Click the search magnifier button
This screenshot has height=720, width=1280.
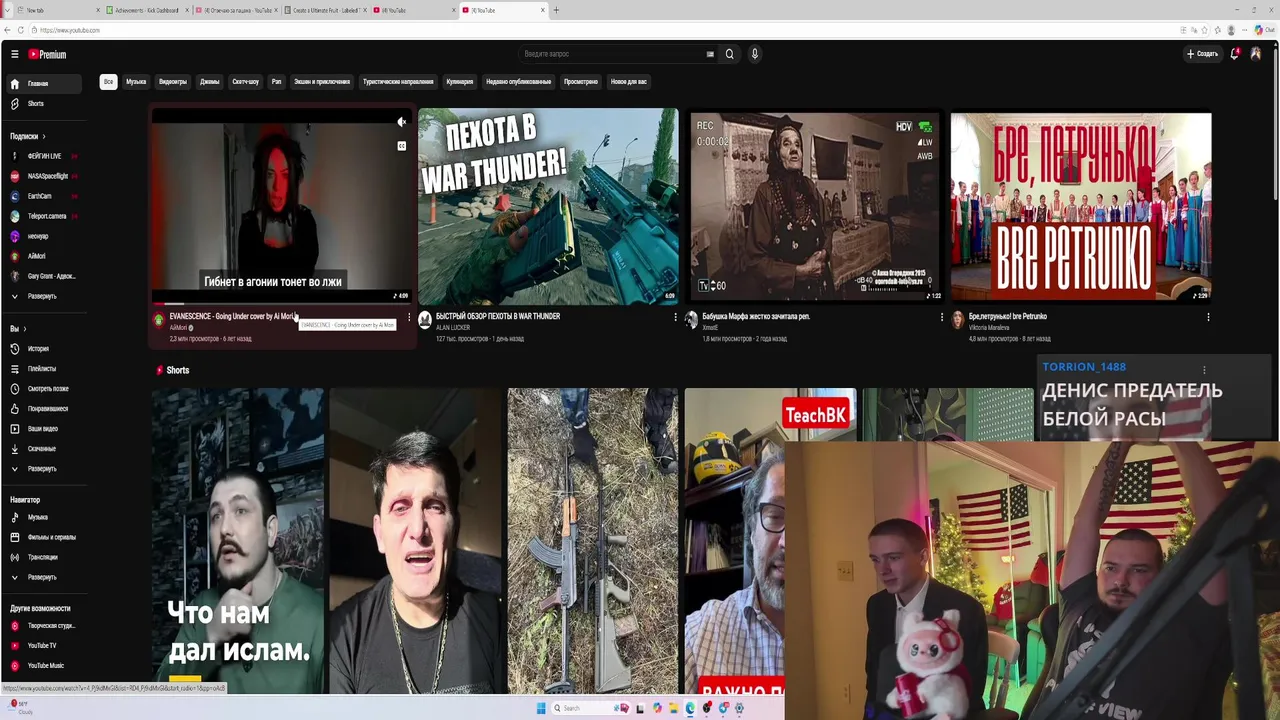[x=729, y=54]
